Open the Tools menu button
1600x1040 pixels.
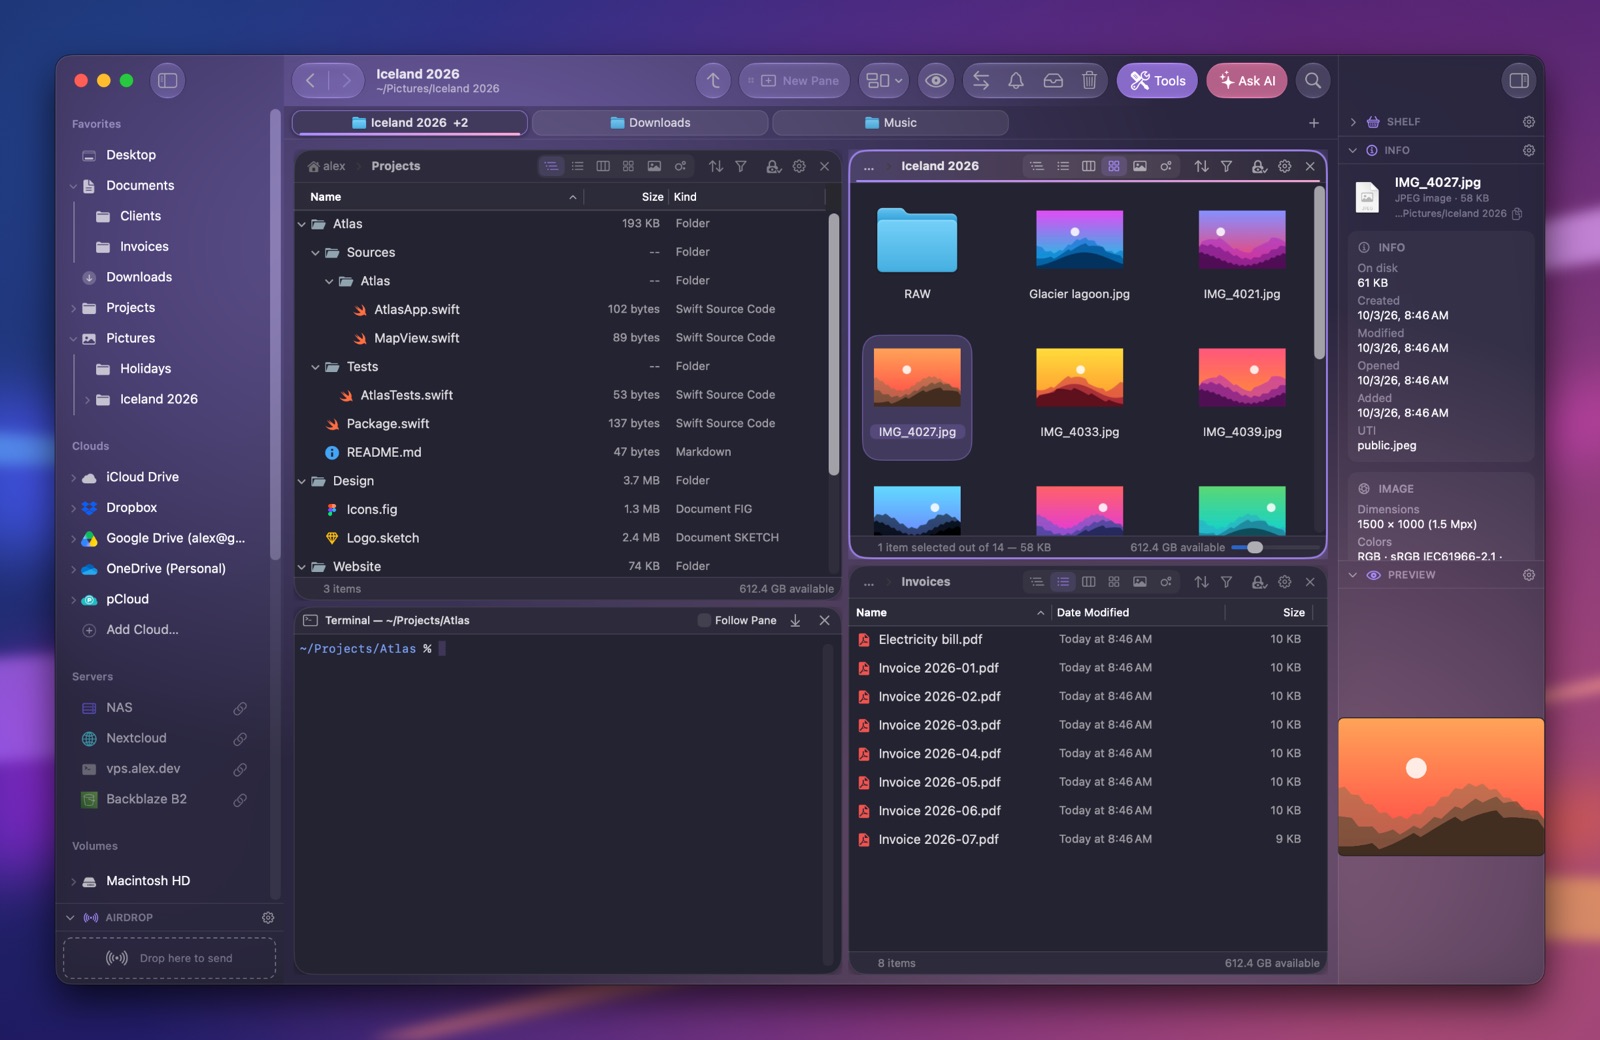[x=1157, y=81]
